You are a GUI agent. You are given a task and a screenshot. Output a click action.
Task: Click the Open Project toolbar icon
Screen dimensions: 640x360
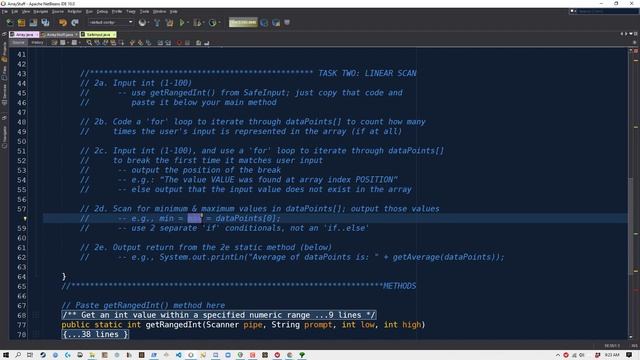pyautogui.click(x=33, y=23)
